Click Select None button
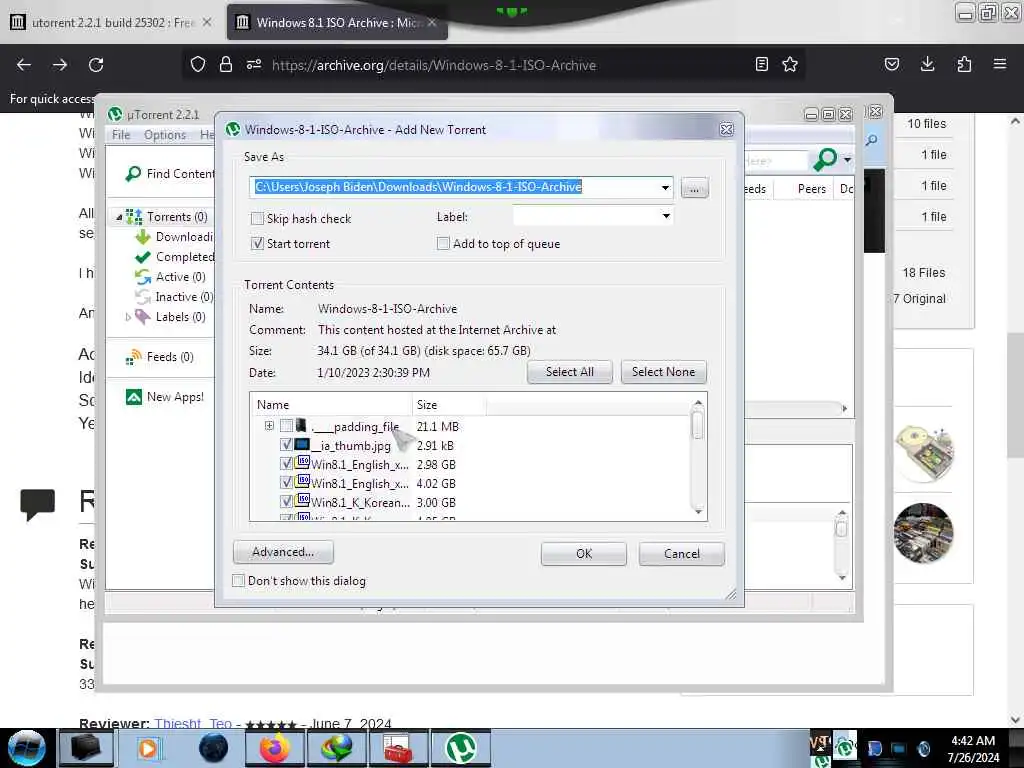The width and height of the screenshot is (1024, 768). click(x=664, y=372)
